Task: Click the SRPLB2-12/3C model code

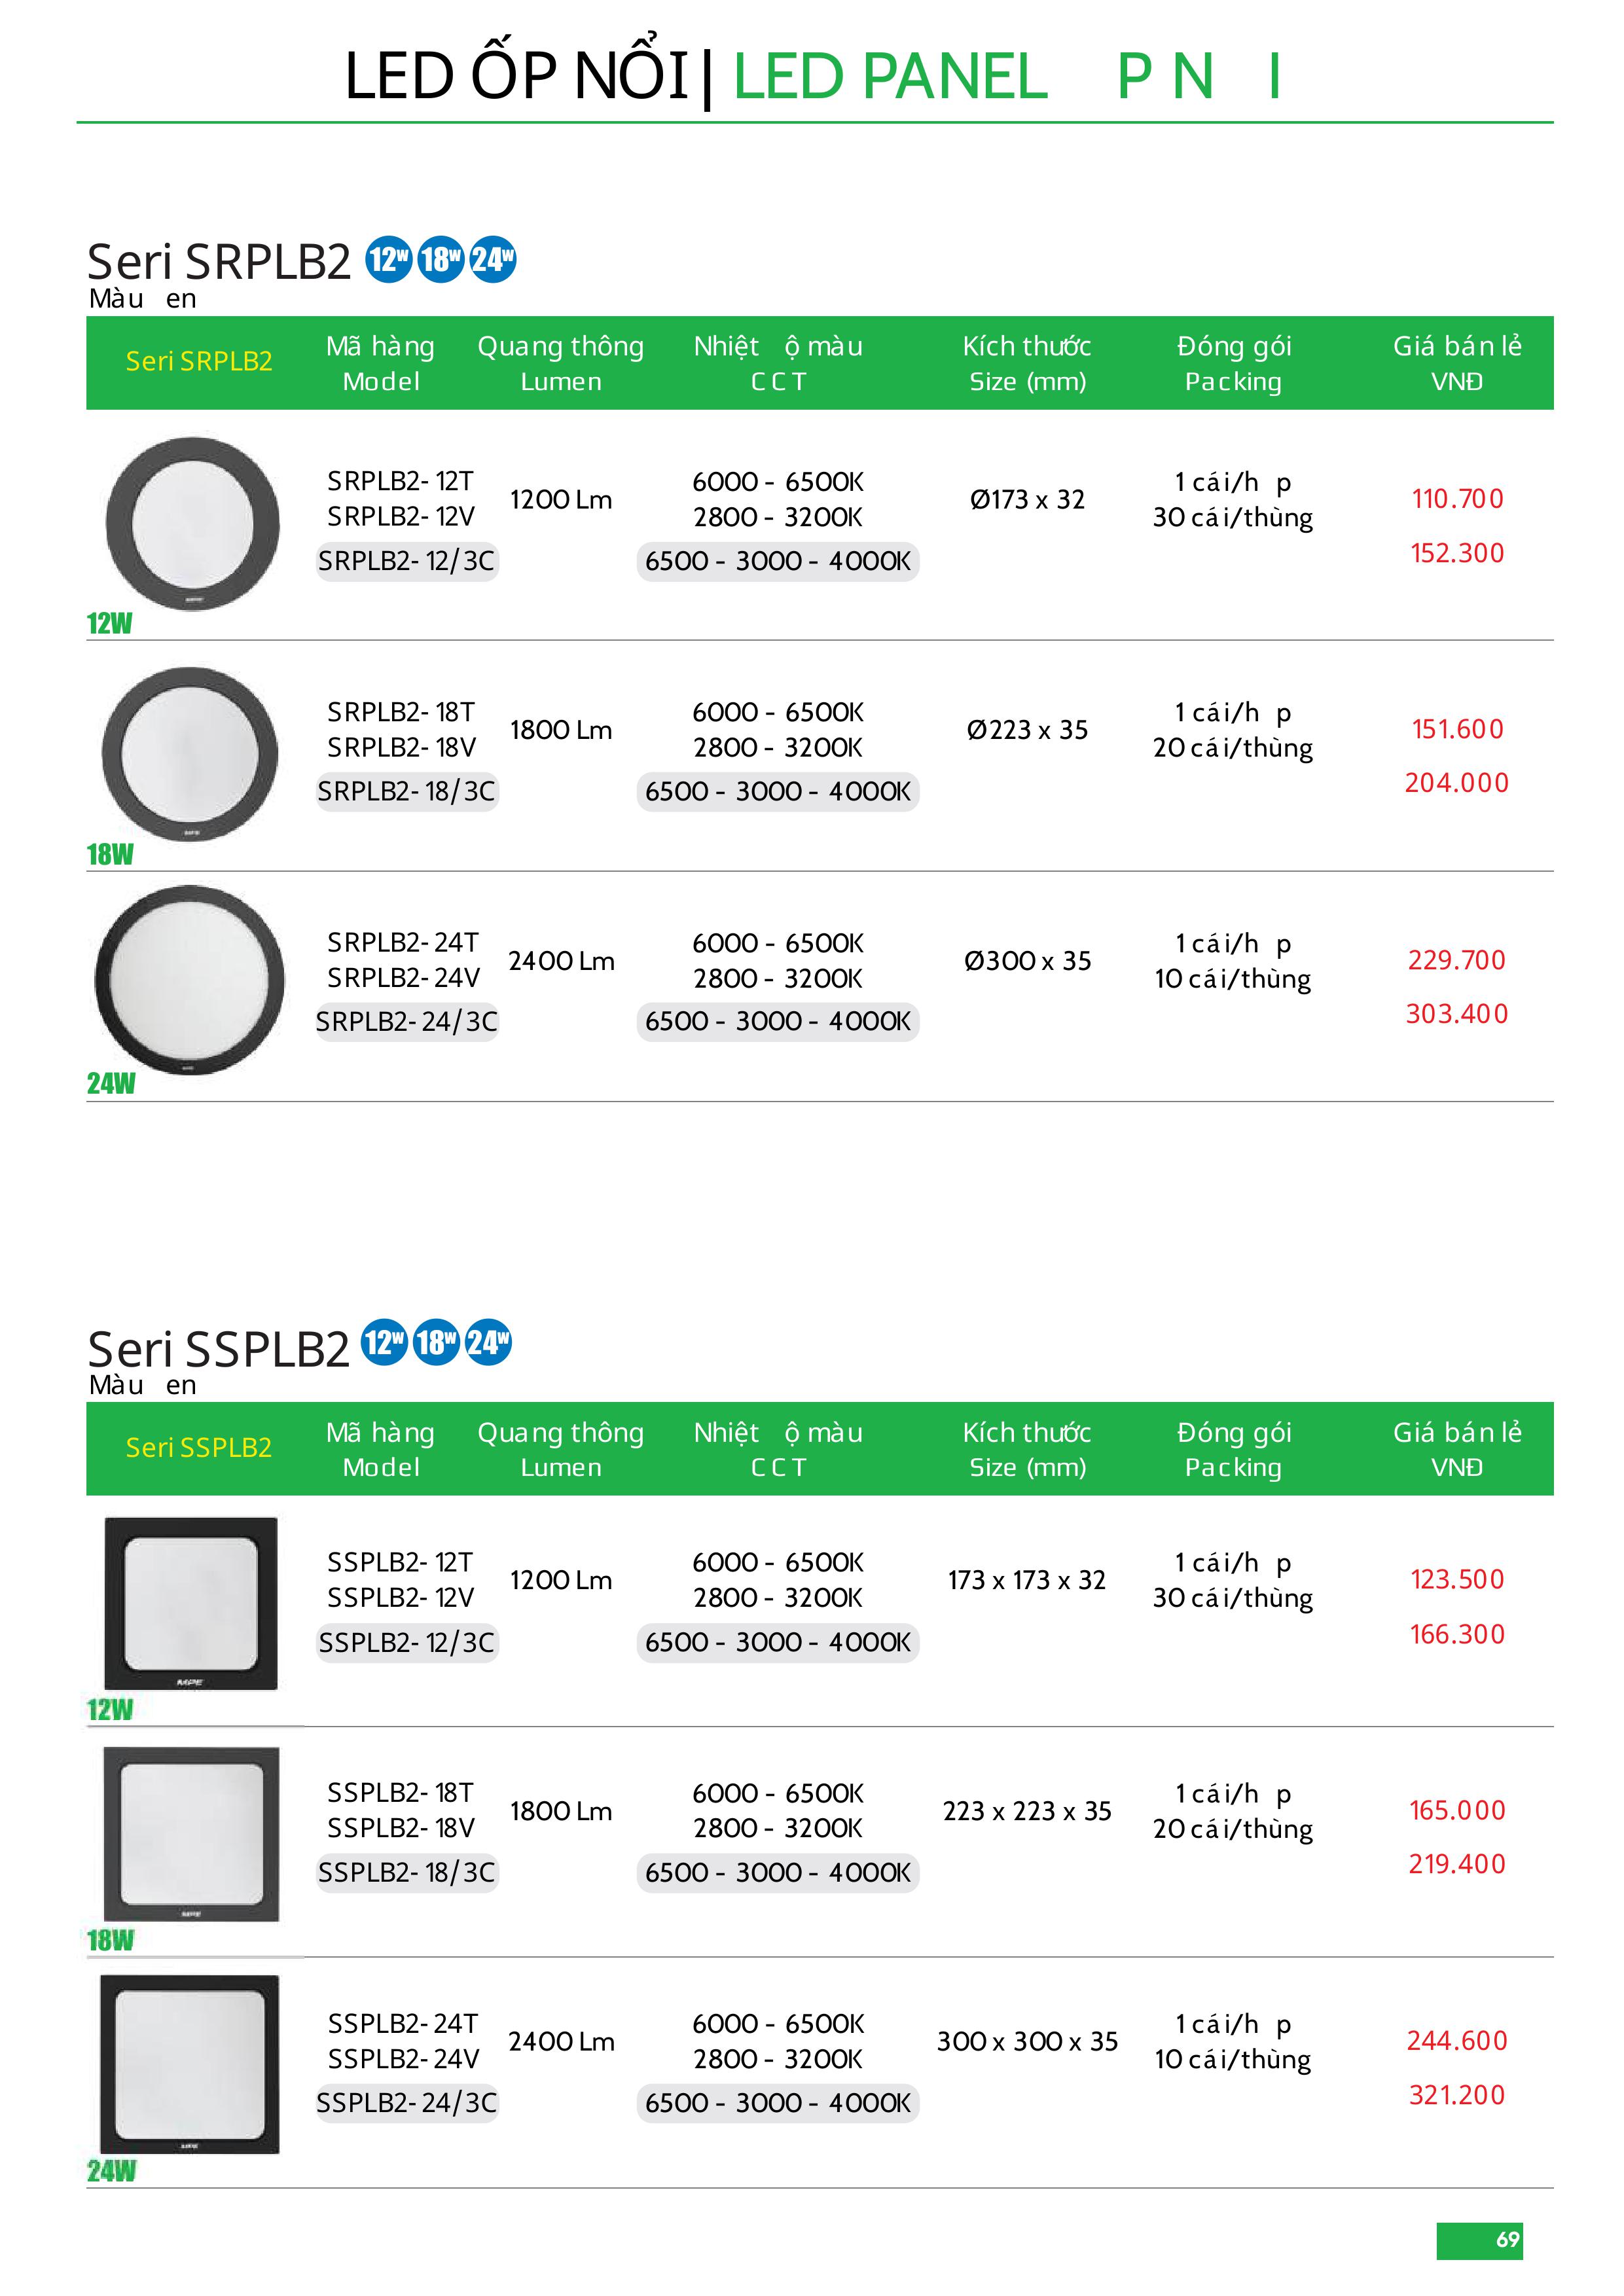Action: point(406,561)
